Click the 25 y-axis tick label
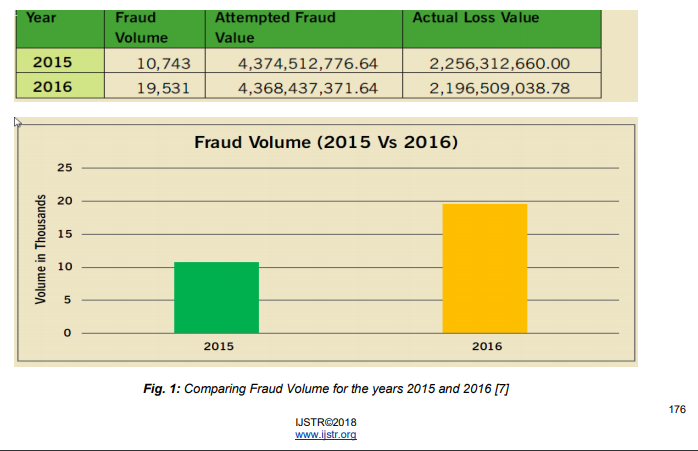698x451 pixels. tap(65, 168)
